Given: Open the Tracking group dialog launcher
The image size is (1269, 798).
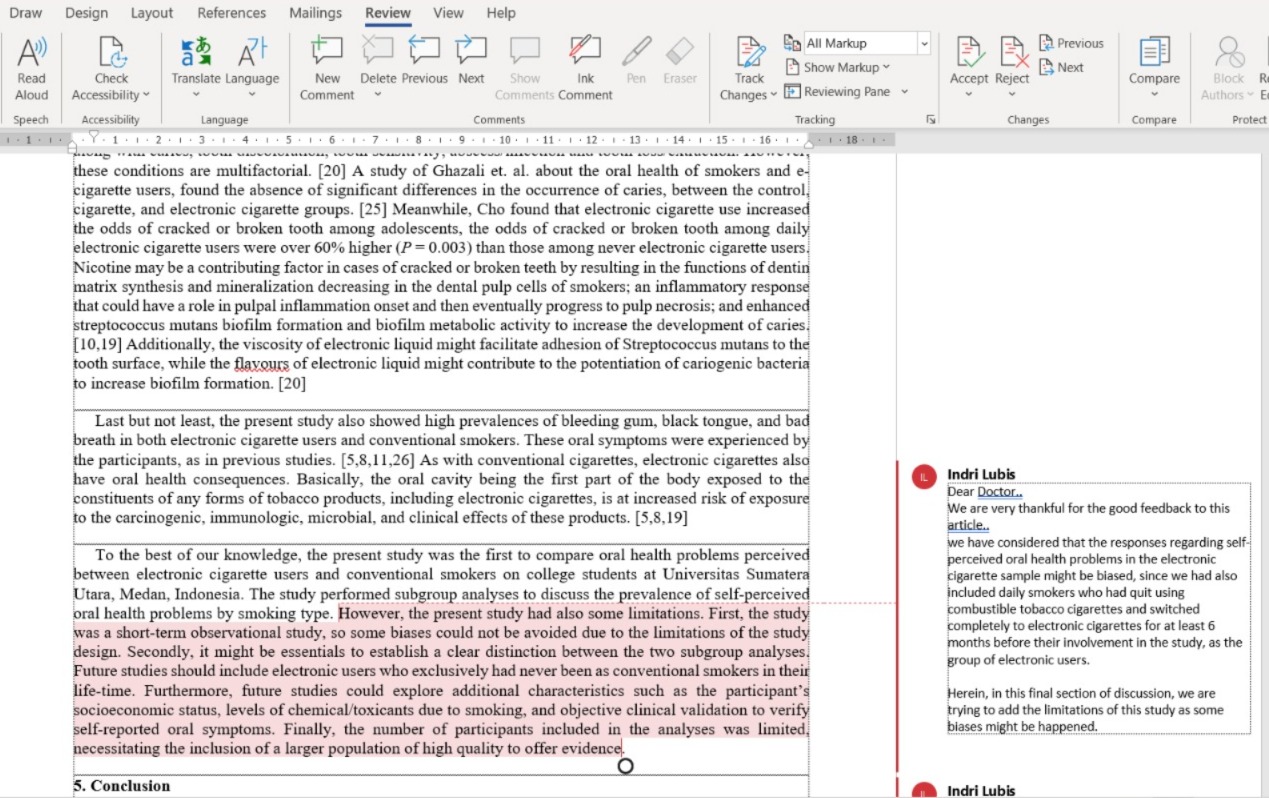Looking at the screenshot, I should 931,119.
